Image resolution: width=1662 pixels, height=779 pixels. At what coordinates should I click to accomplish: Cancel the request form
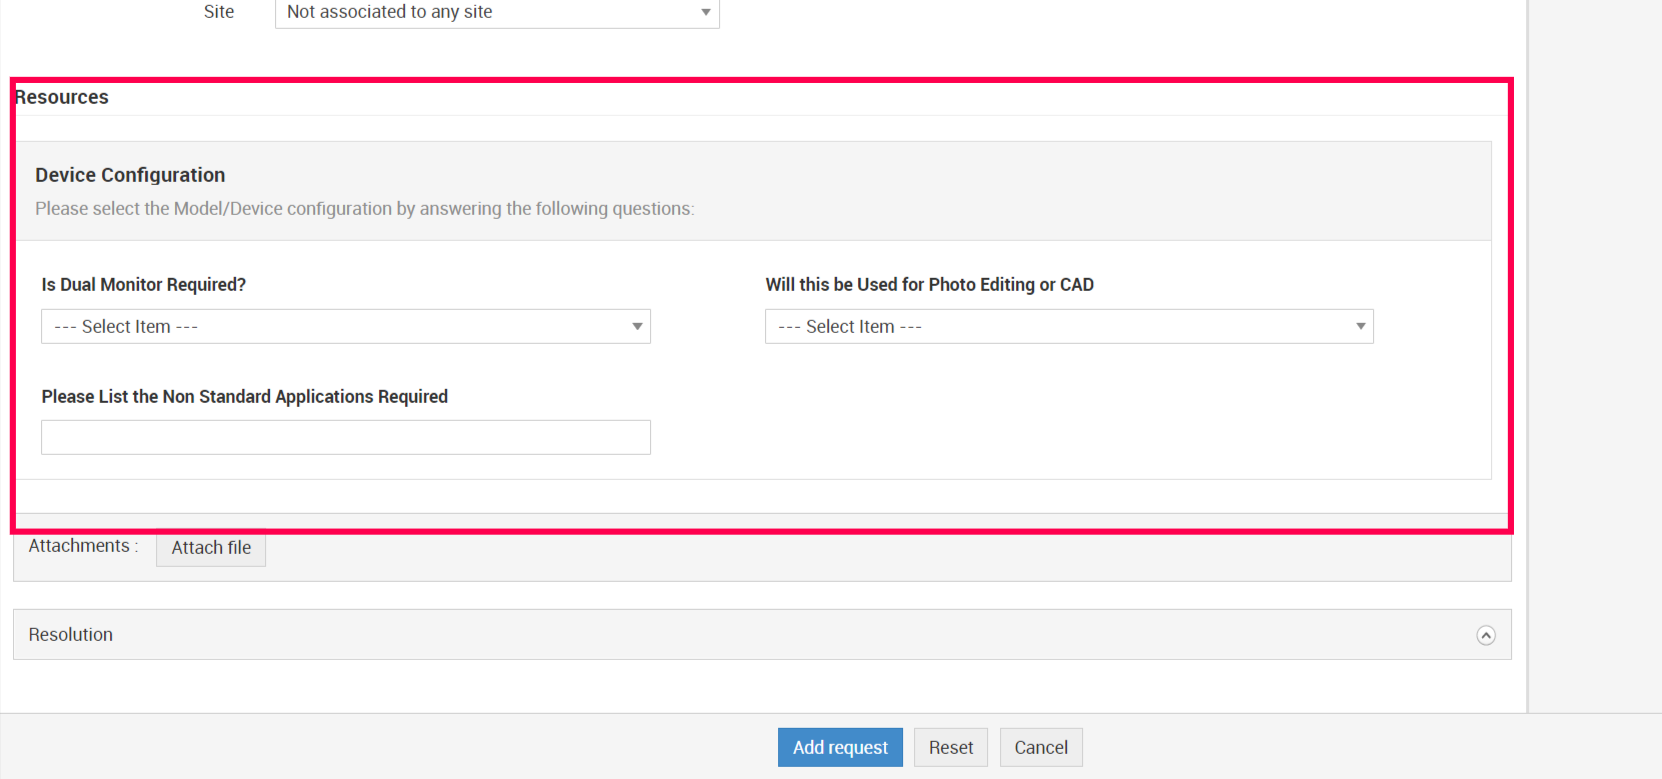(1041, 748)
